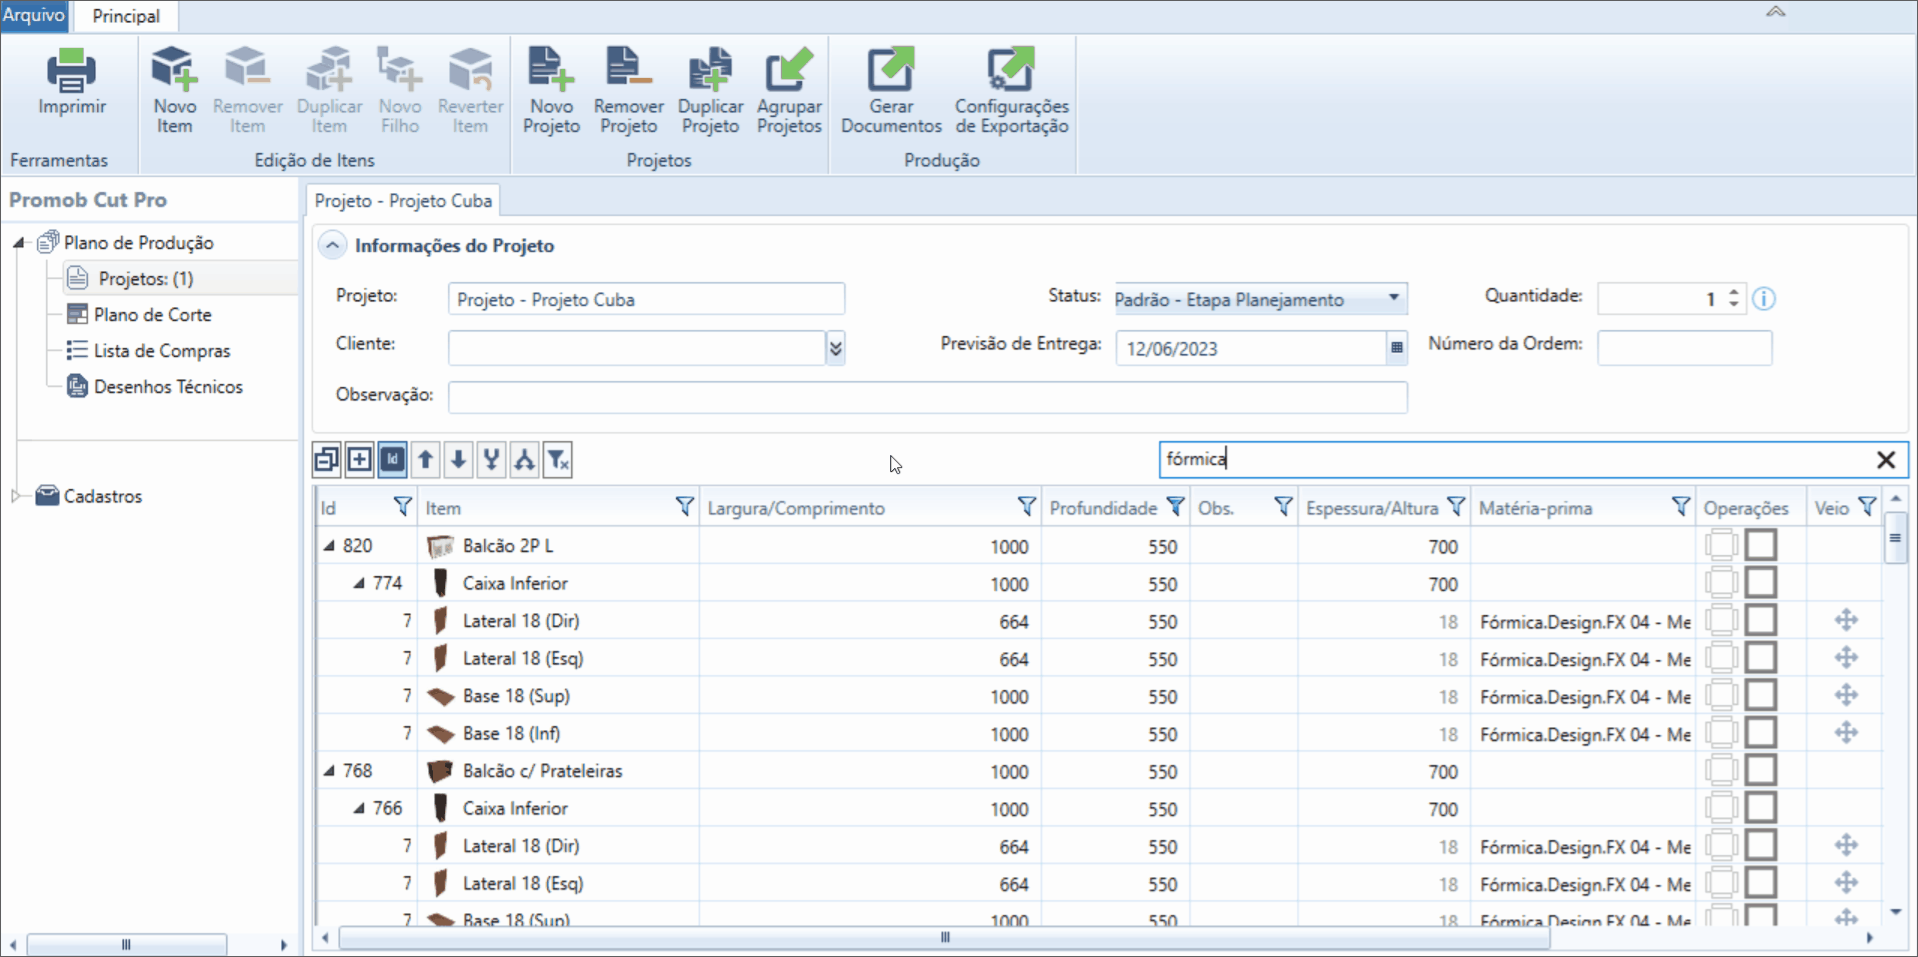The image size is (1918, 957).
Task: Click the move up arrow icon
Action: [x=425, y=459]
